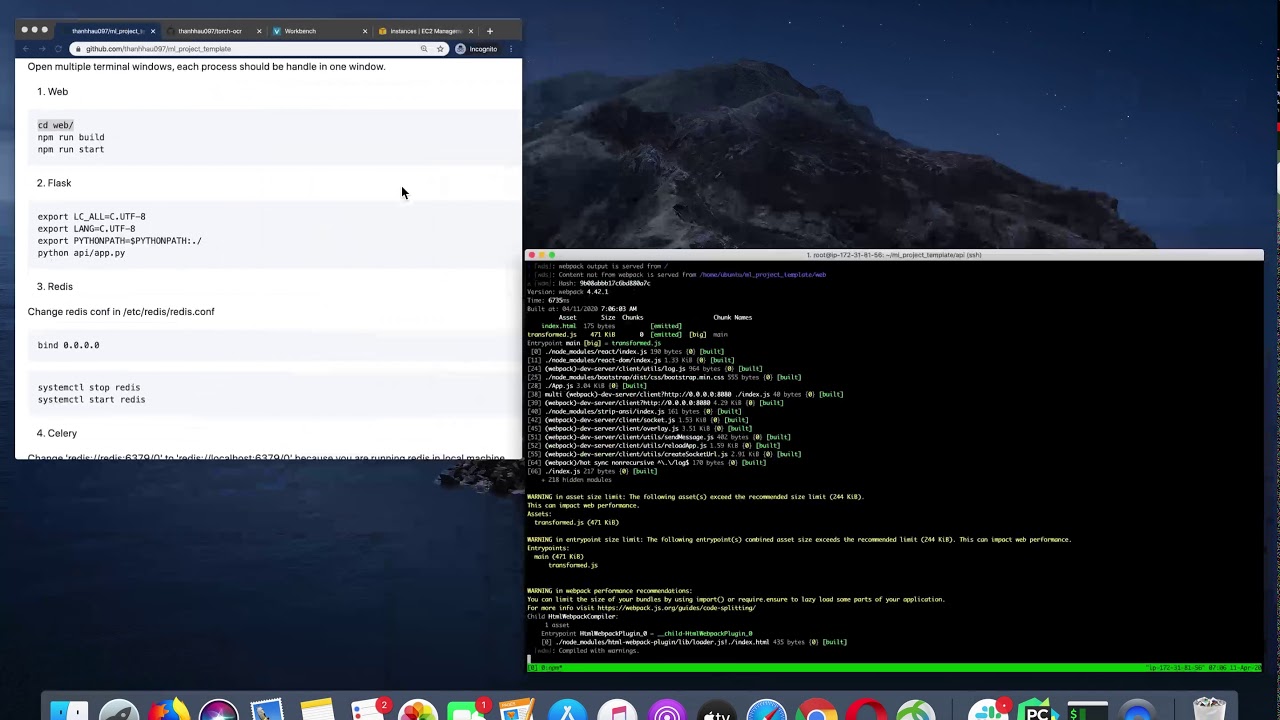Select the thanhhau097/ml_project_template tab
The height and width of the screenshot is (720, 1280).
[107, 31]
